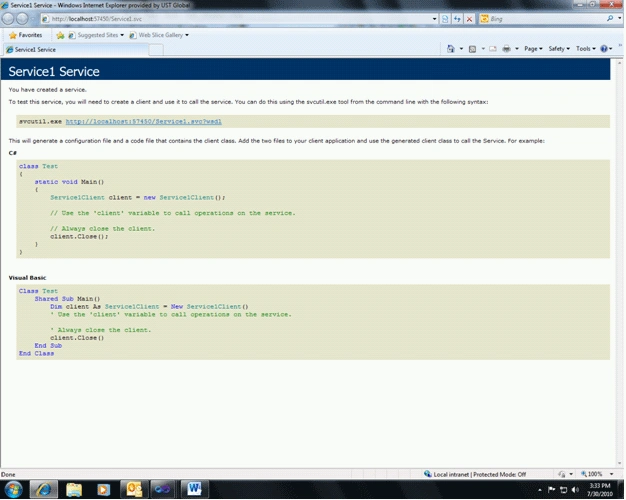Open the Home button dropdown arrow
The height and width of the screenshot is (500, 626).
click(461, 49)
